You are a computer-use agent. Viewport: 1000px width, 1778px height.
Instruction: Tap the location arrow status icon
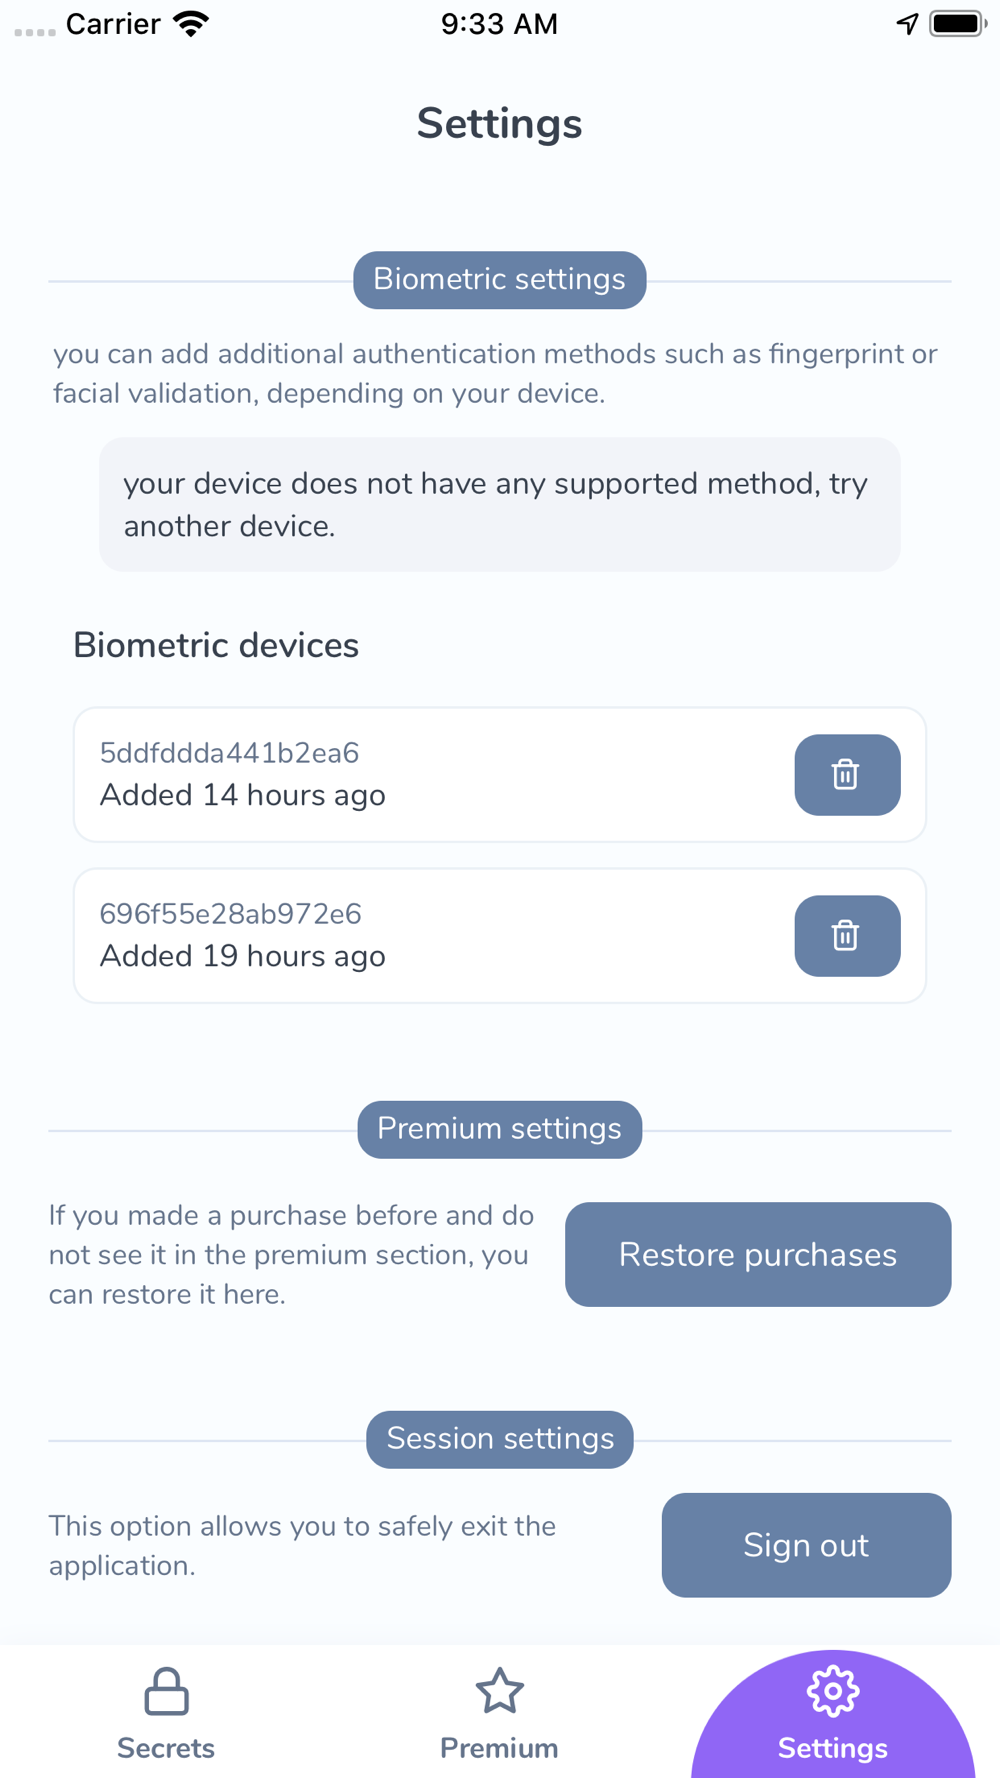(907, 24)
